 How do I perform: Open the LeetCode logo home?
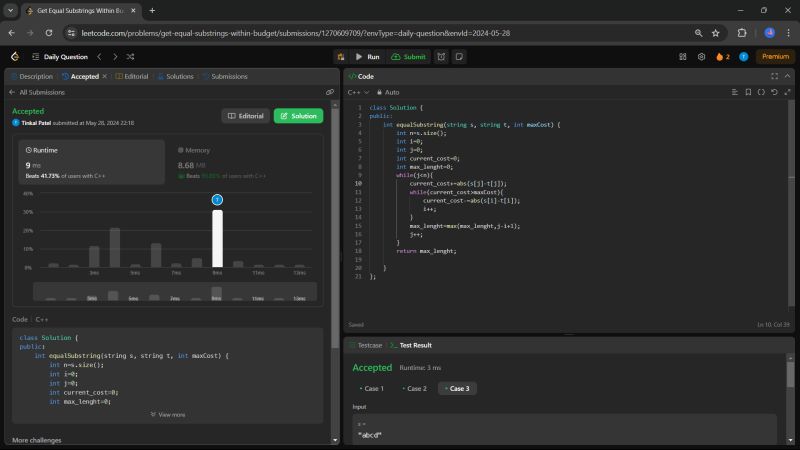[x=15, y=57]
